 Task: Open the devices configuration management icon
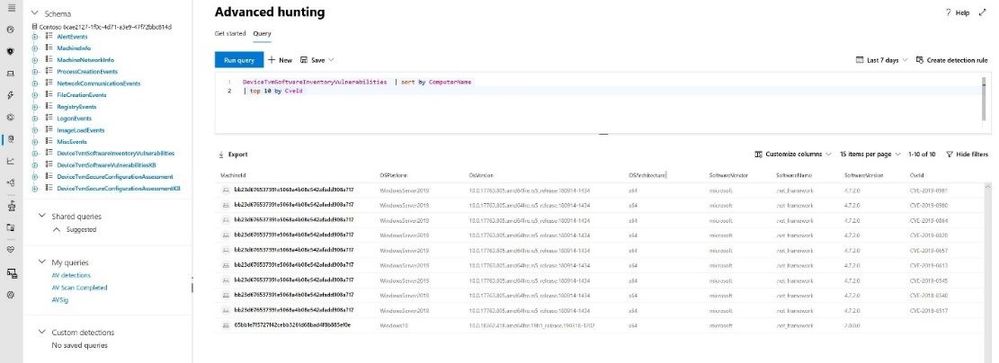[x=11, y=273]
